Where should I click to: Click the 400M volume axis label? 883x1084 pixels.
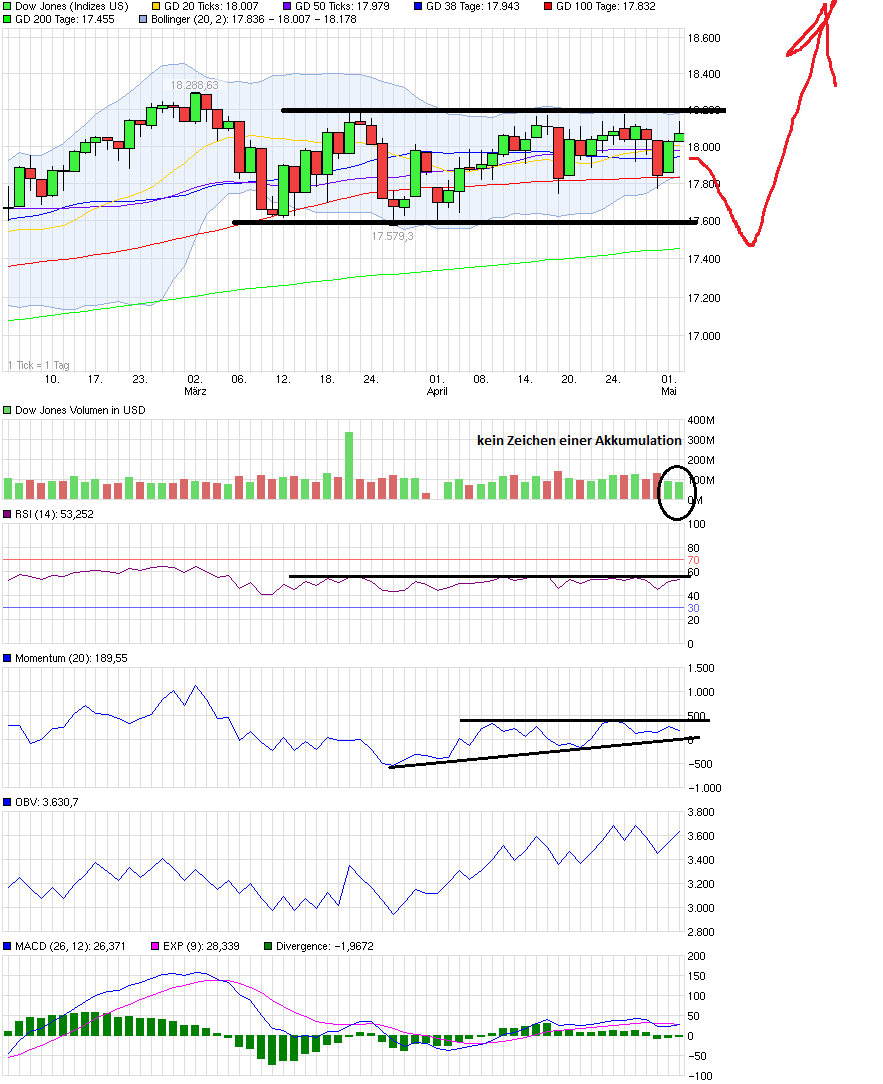[701, 420]
